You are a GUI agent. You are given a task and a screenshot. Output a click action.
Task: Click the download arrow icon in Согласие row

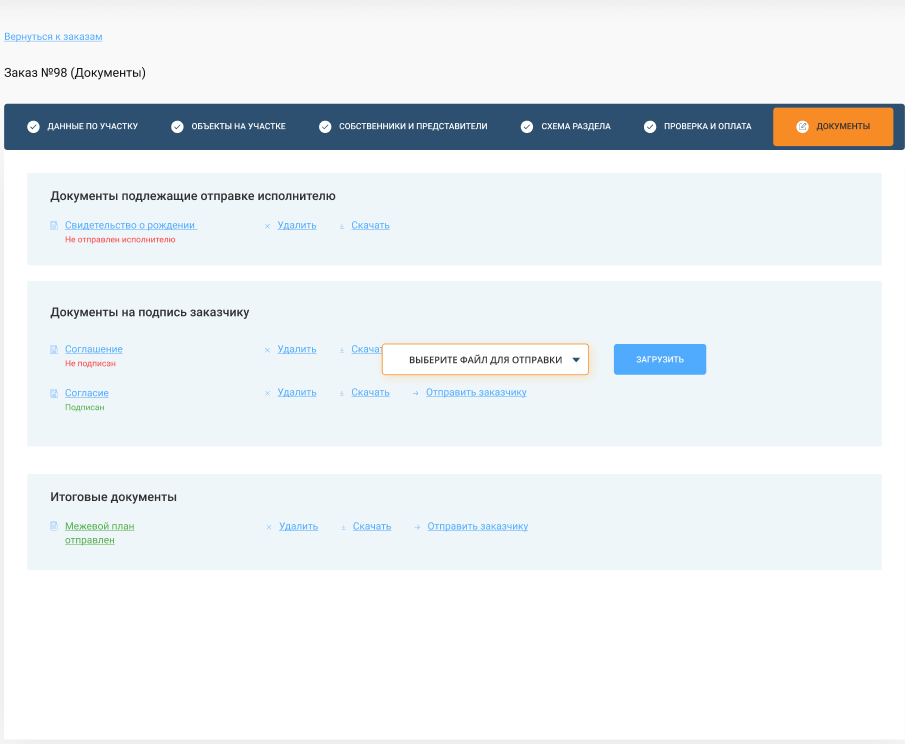click(342, 393)
